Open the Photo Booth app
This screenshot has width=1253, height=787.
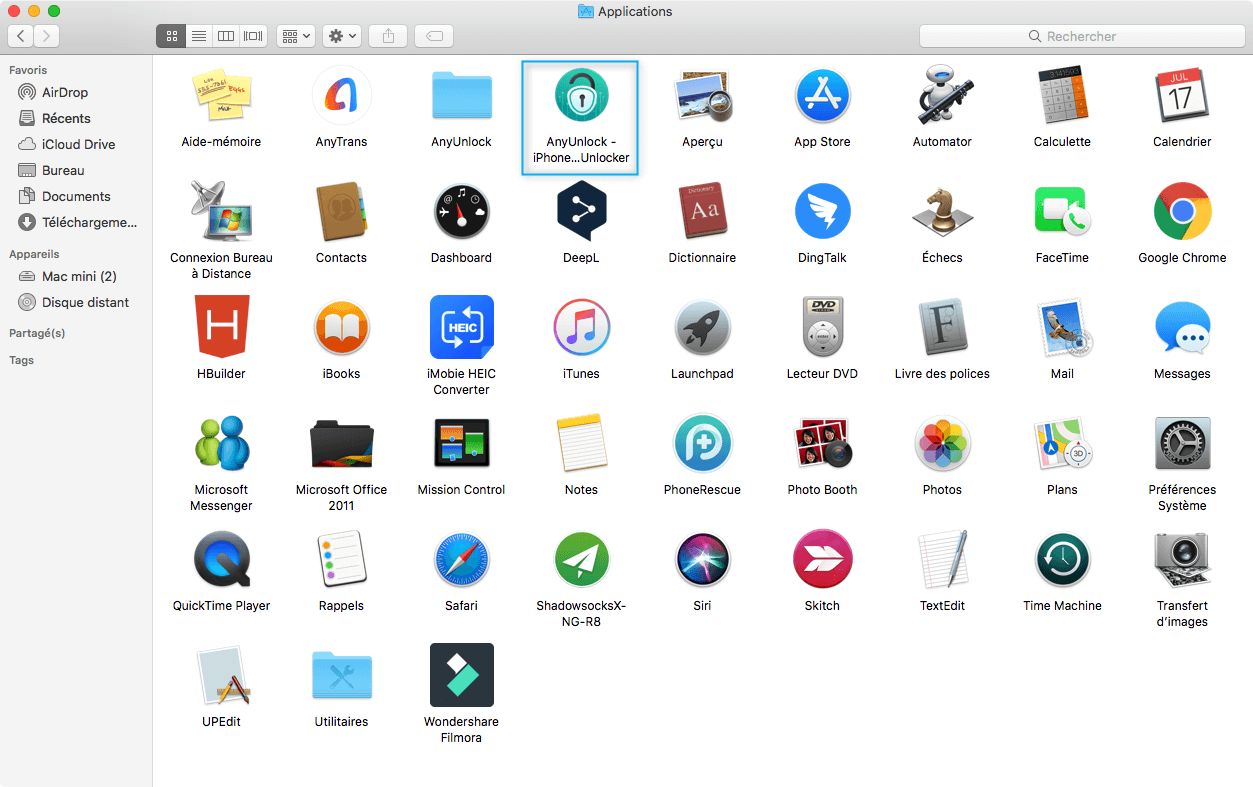pyautogui.click(x=822, y=443)
